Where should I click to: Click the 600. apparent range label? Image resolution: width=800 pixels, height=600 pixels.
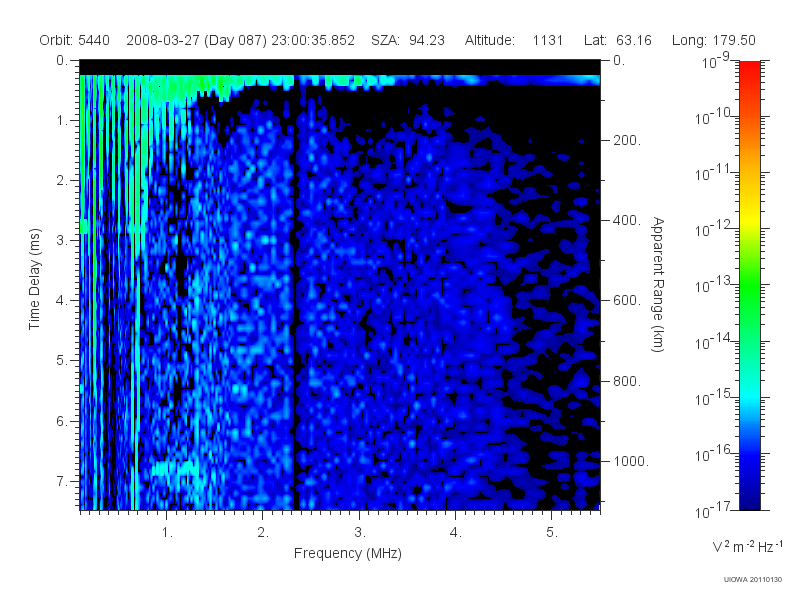tap(627, 301)
